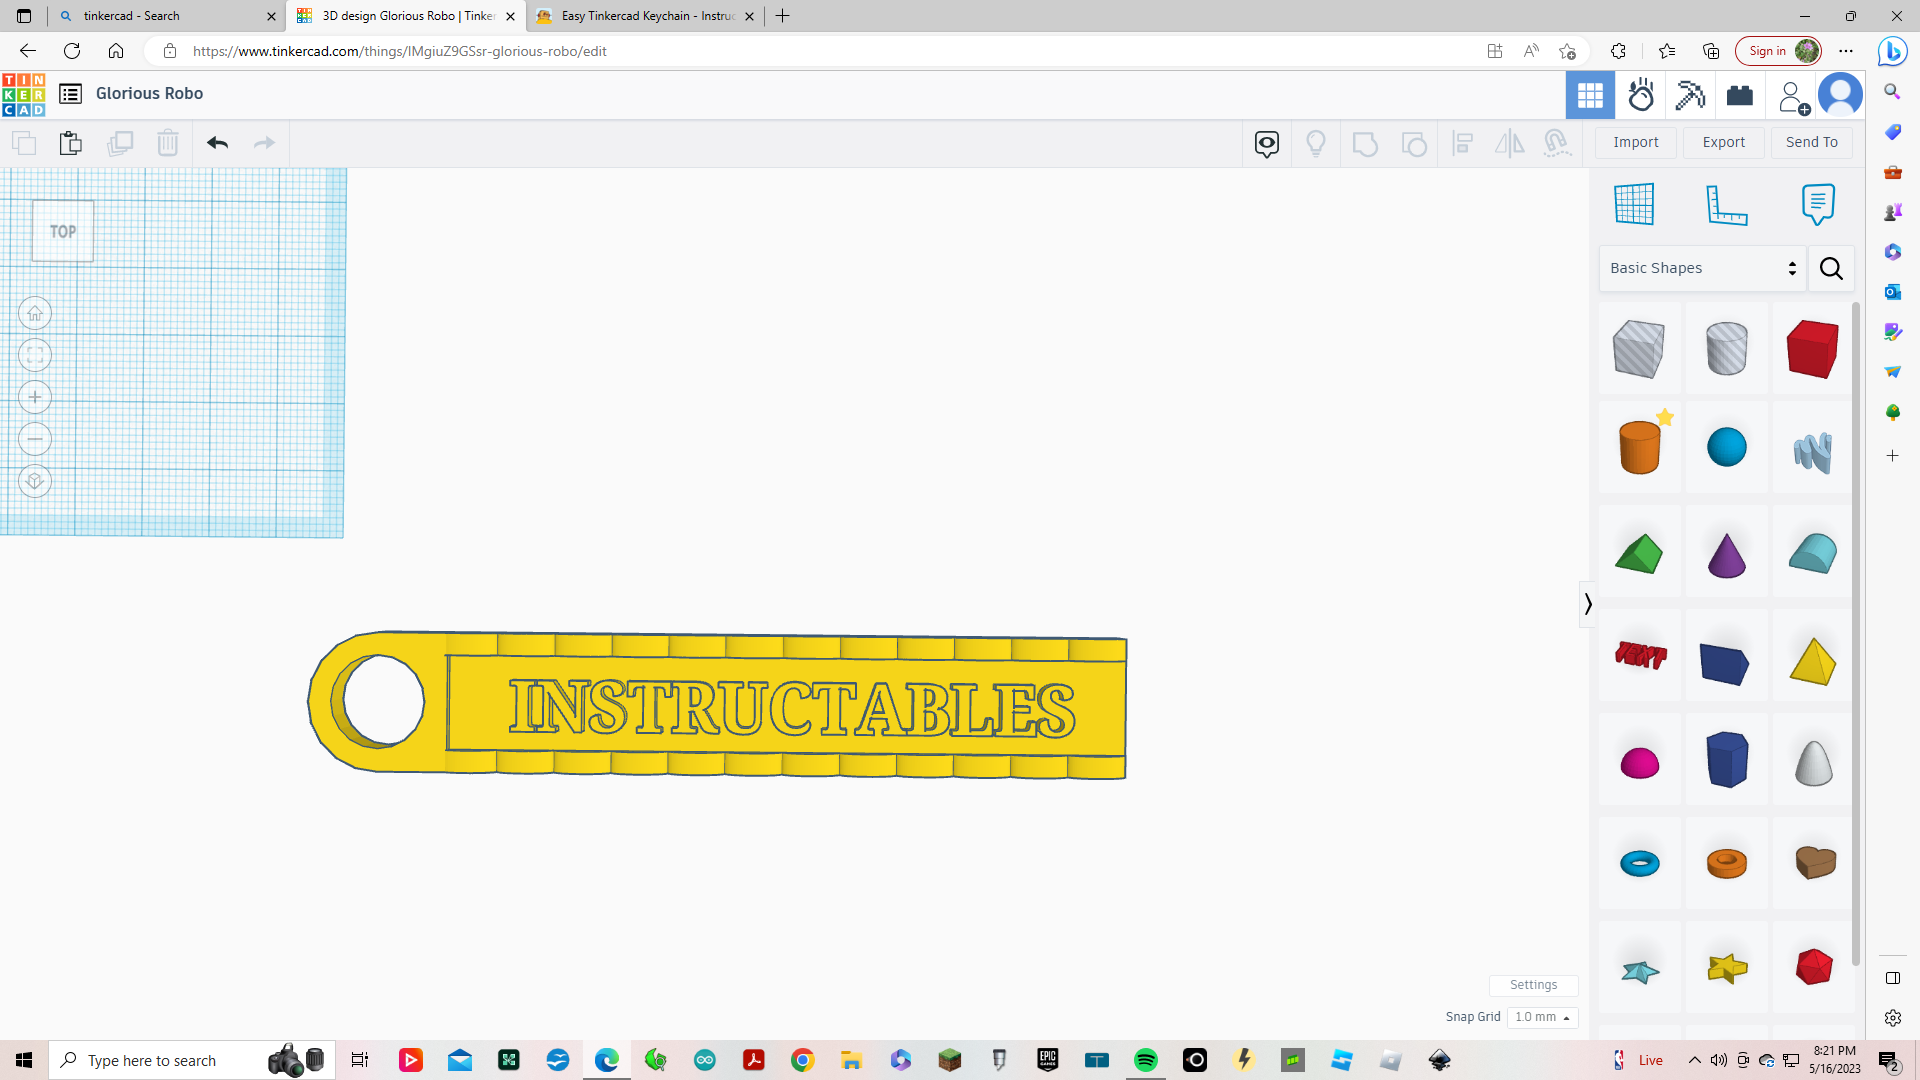Screen dimensions: 1920x1080
Task: Switch to Blocks mode via pickaxe icon
Action: click(x=1690, y=95)
